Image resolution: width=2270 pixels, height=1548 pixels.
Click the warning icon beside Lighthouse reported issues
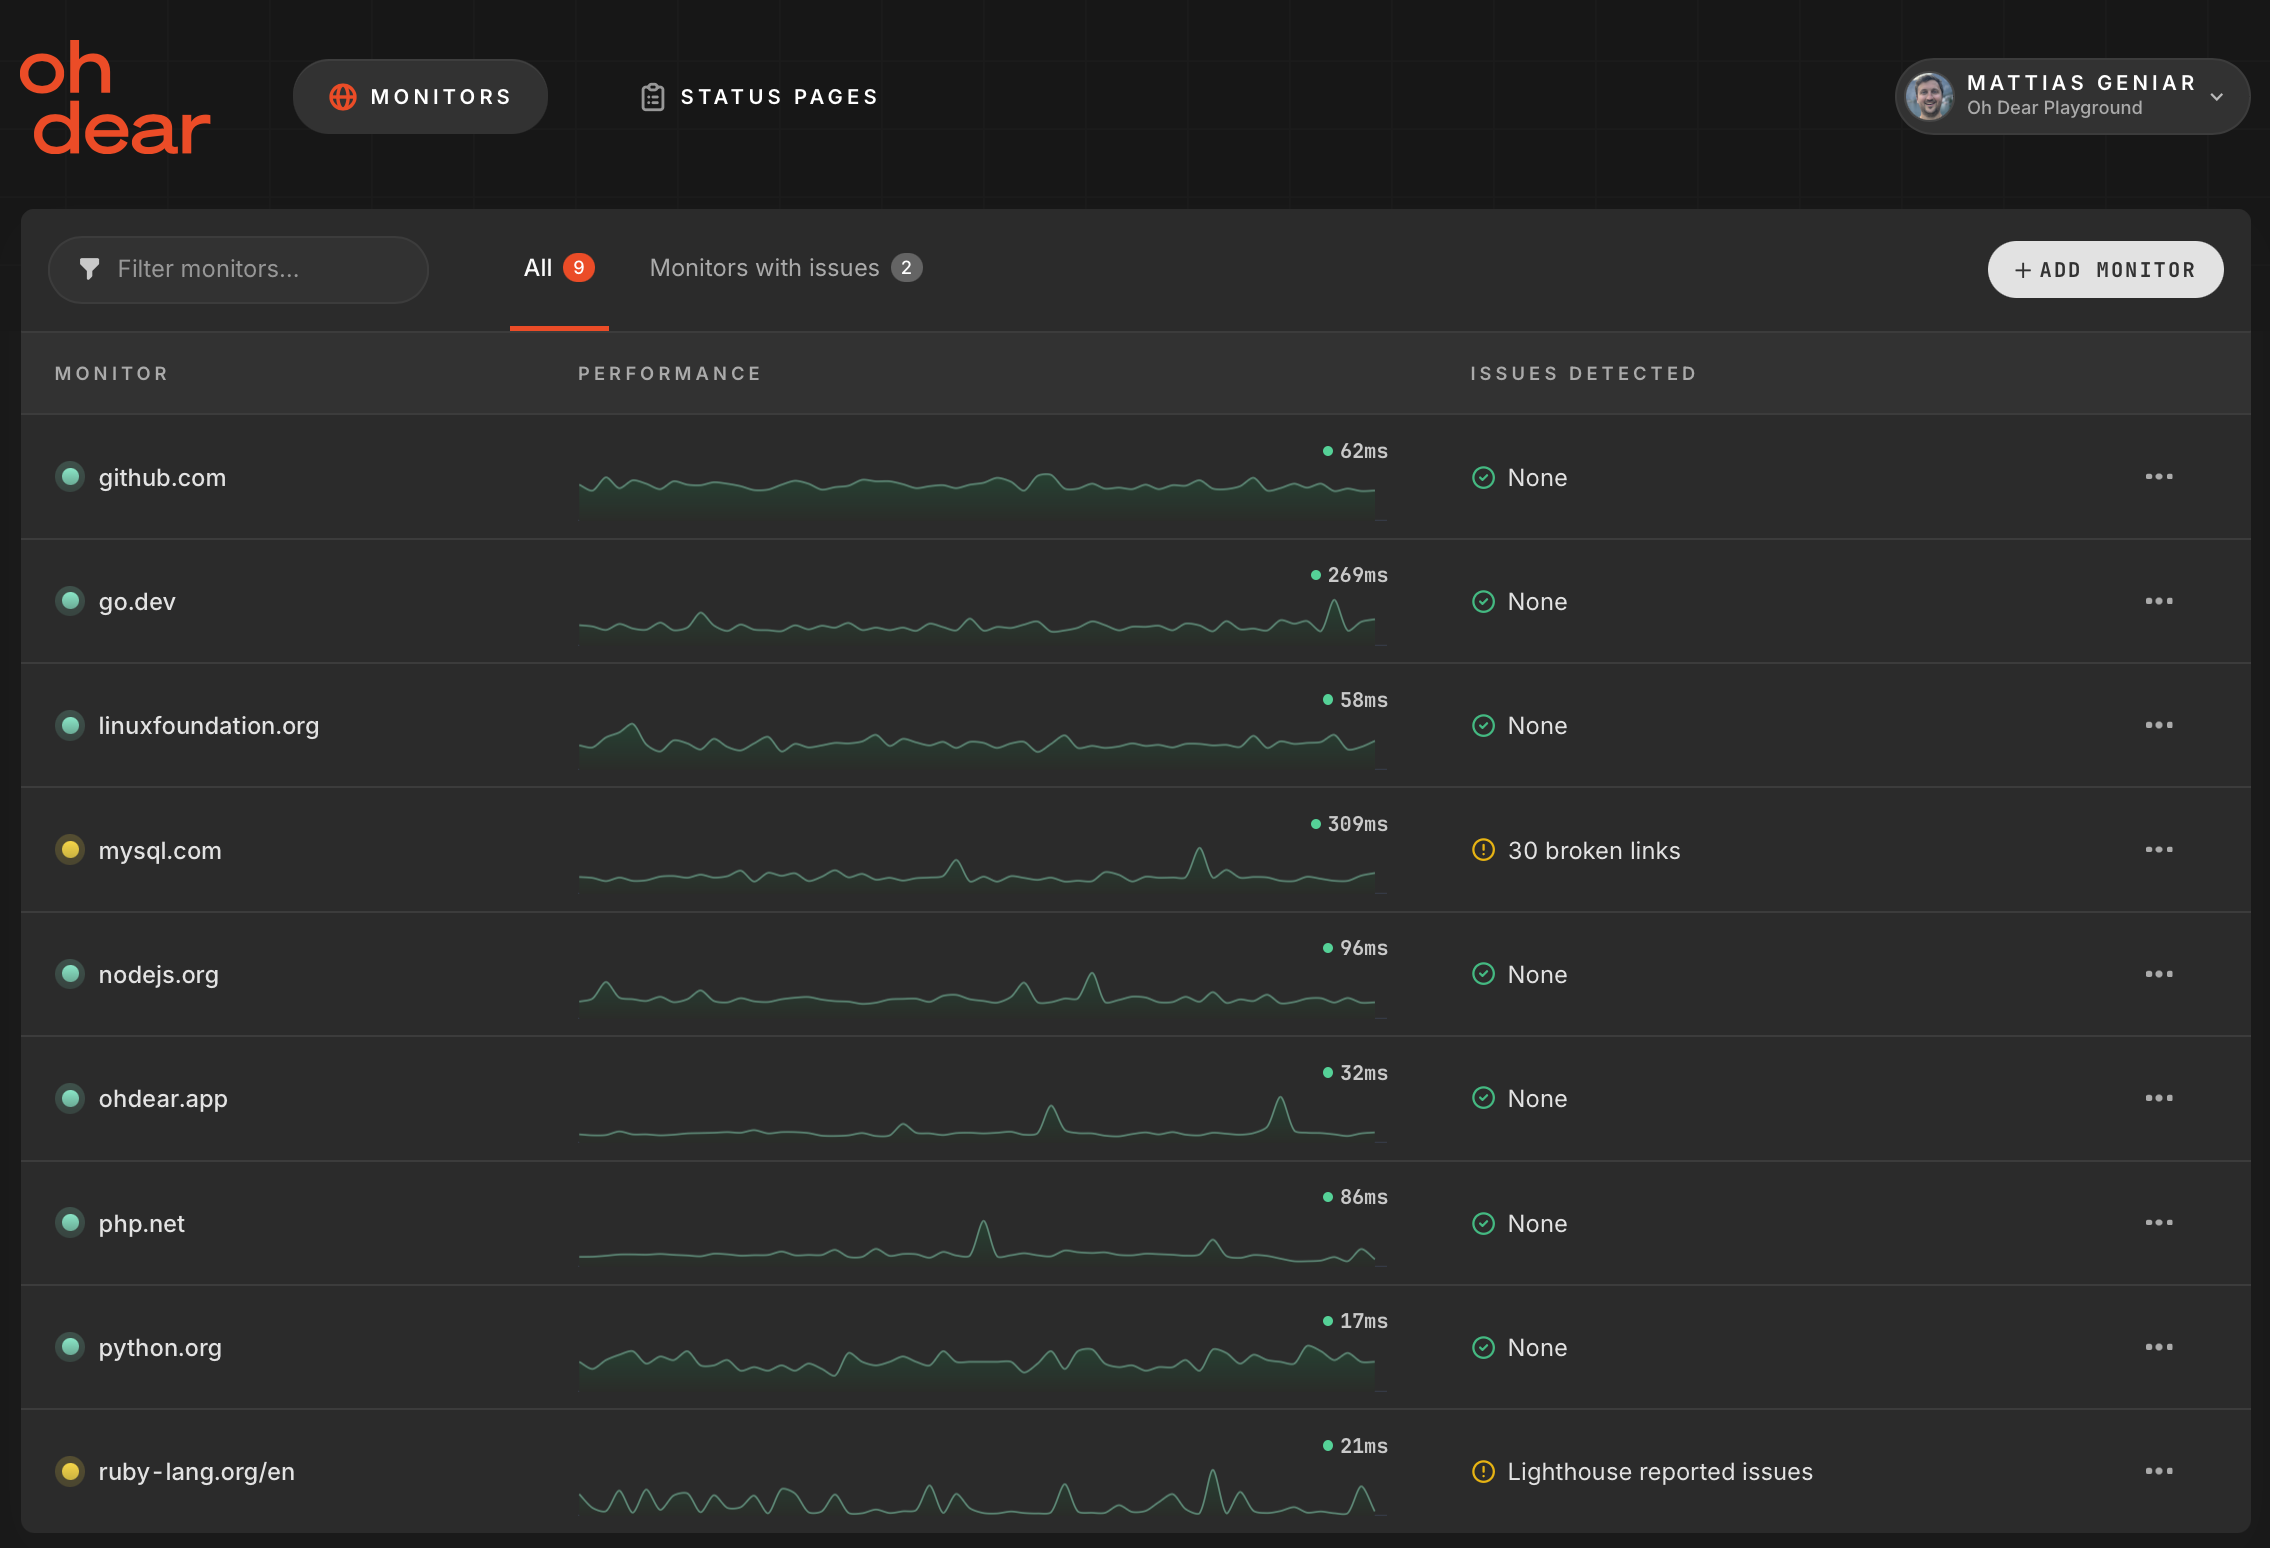coord(1484,1472)
